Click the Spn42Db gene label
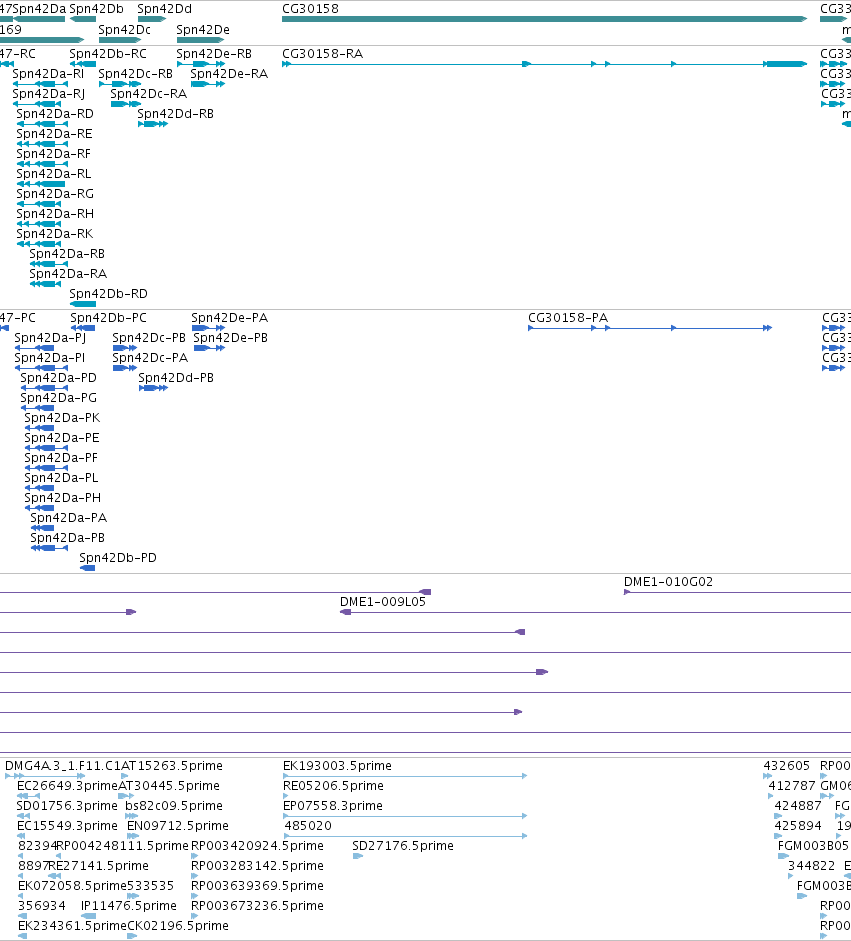 click(96, 8)
